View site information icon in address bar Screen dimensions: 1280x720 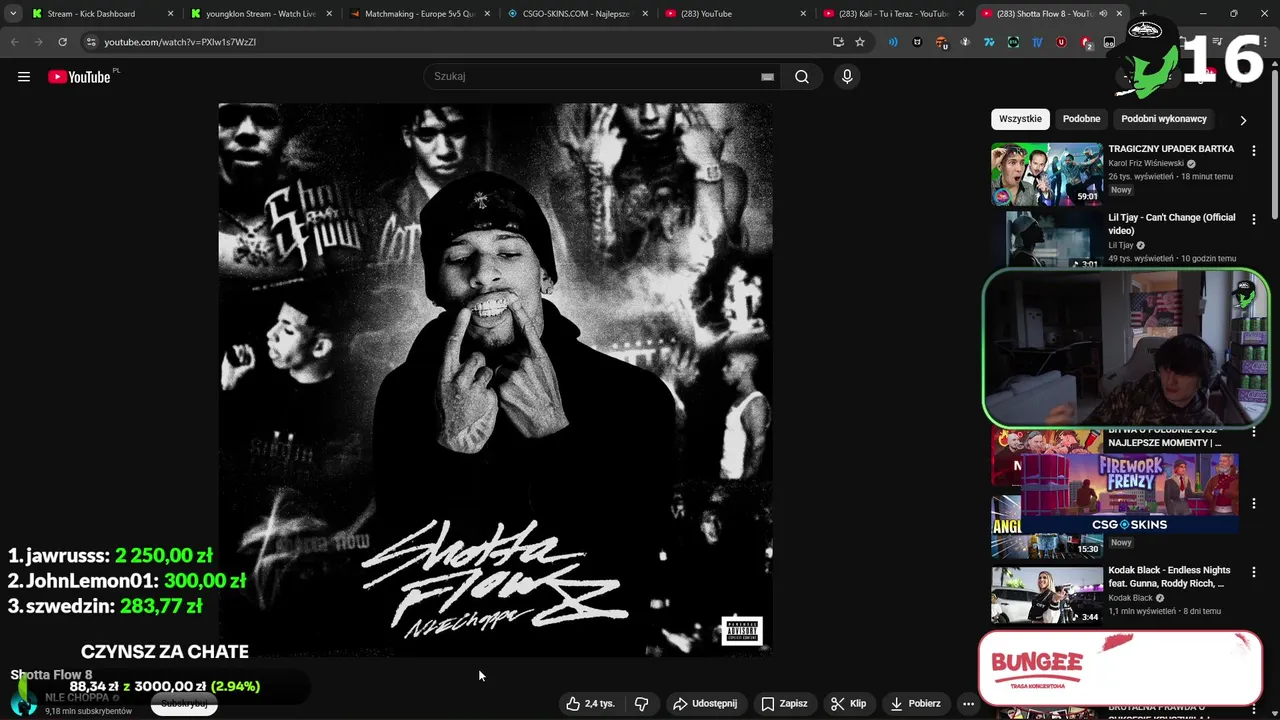[x=91, y=42]
